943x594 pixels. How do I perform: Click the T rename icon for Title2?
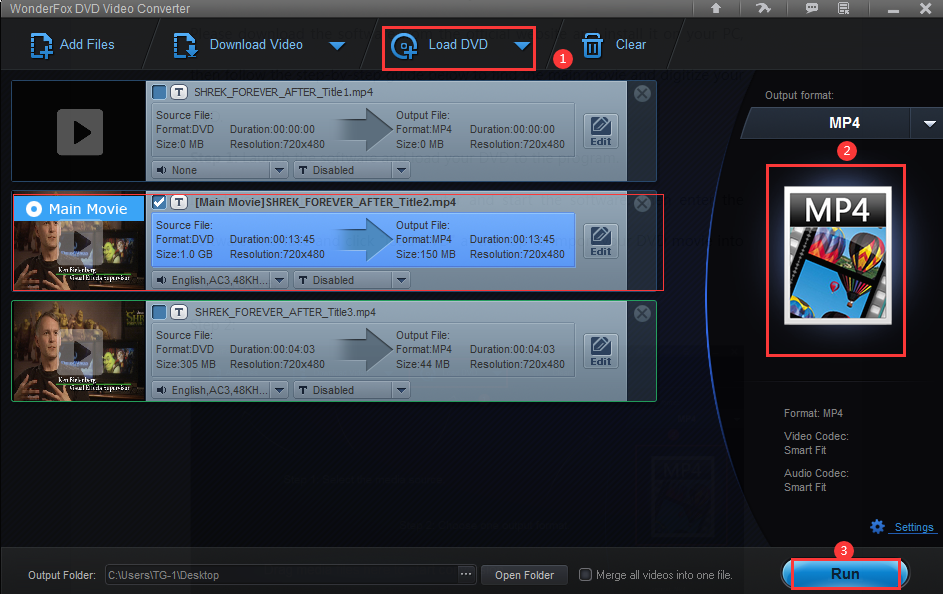click(x=179, y=202)
